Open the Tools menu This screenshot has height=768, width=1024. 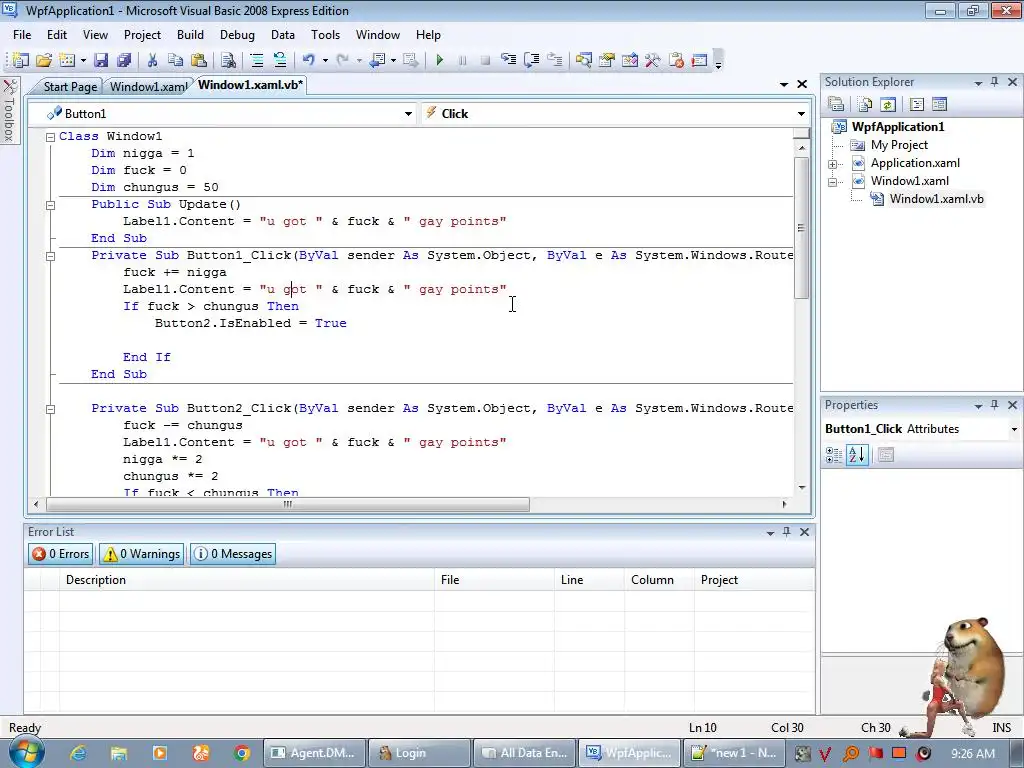coord(325,35)
